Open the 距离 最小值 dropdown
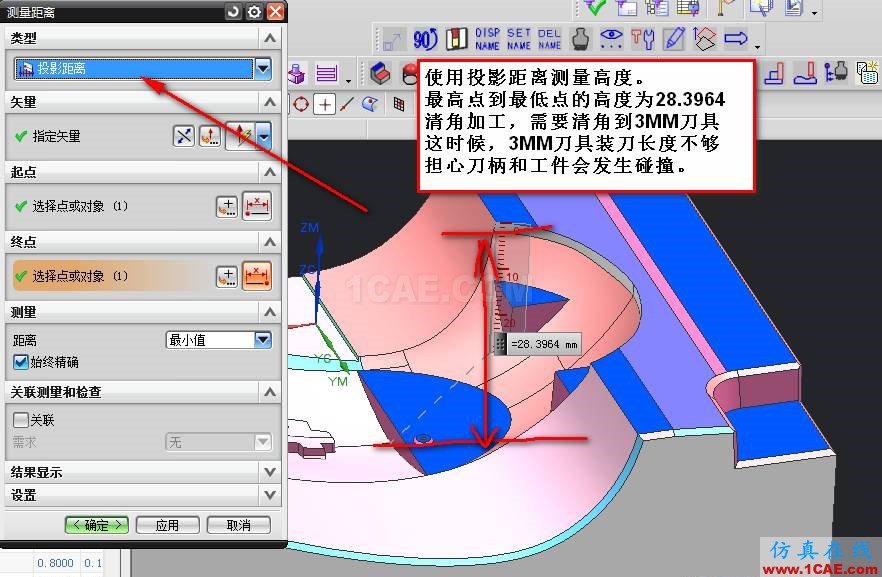This screenshot has width=882, height=577. [263, 340]
